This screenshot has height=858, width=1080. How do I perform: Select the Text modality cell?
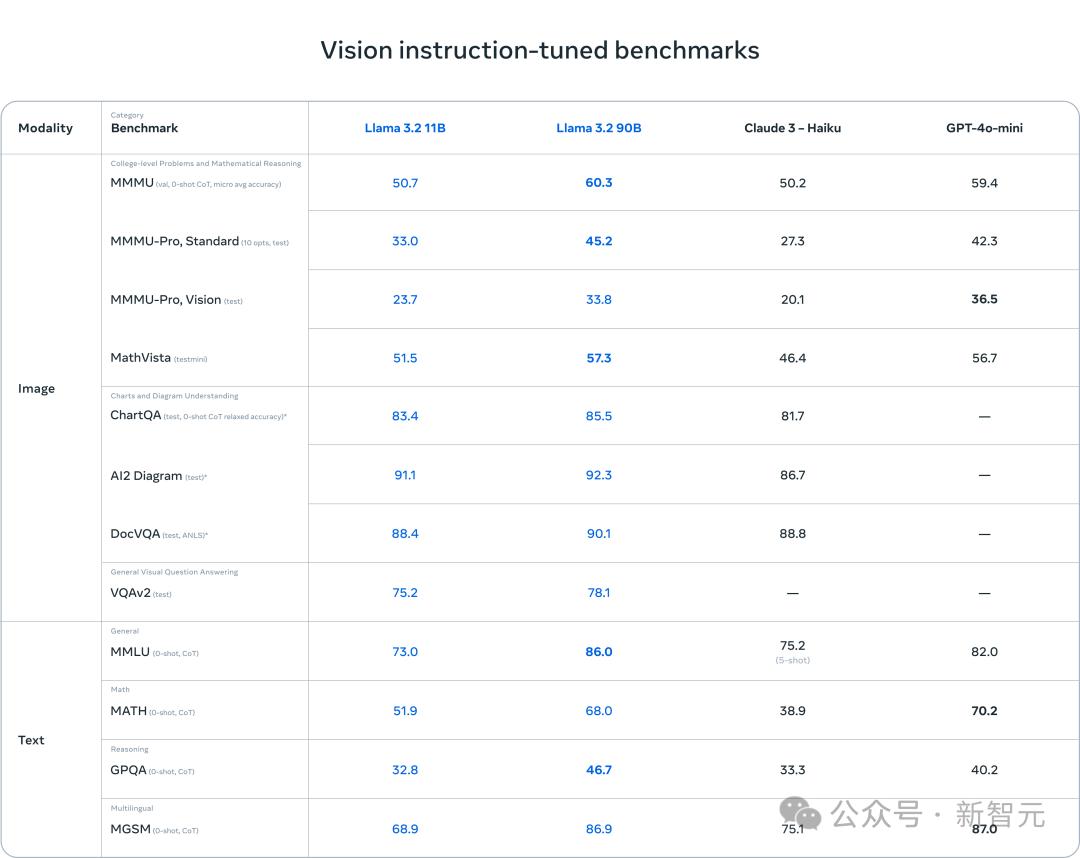pyautogui.click(x=31, y=740)
